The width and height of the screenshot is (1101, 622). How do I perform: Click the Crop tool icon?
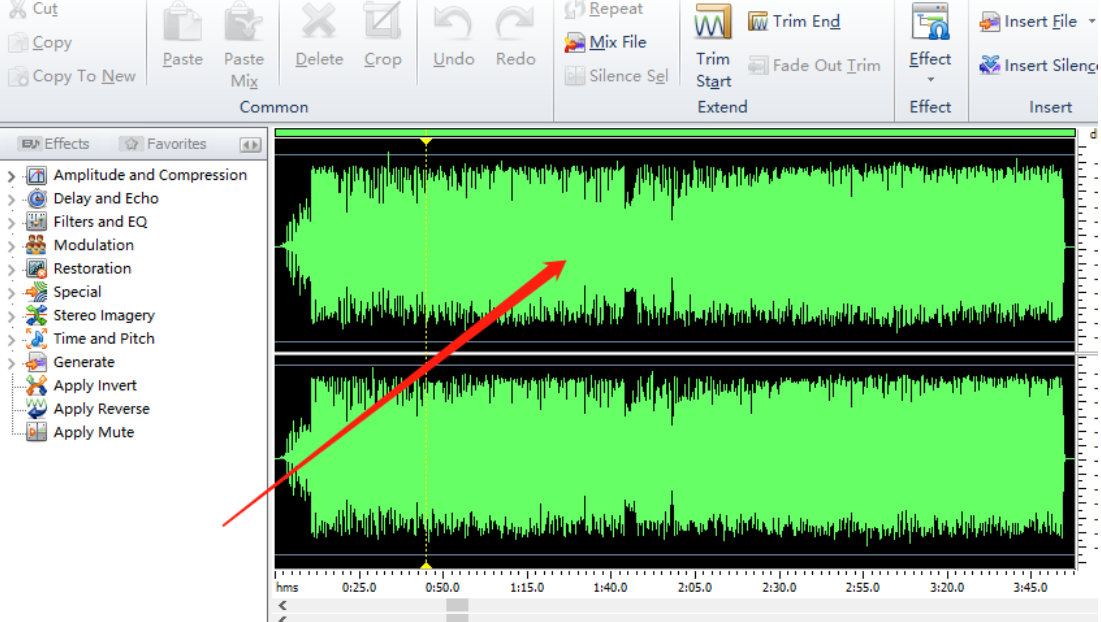[383, 22]
